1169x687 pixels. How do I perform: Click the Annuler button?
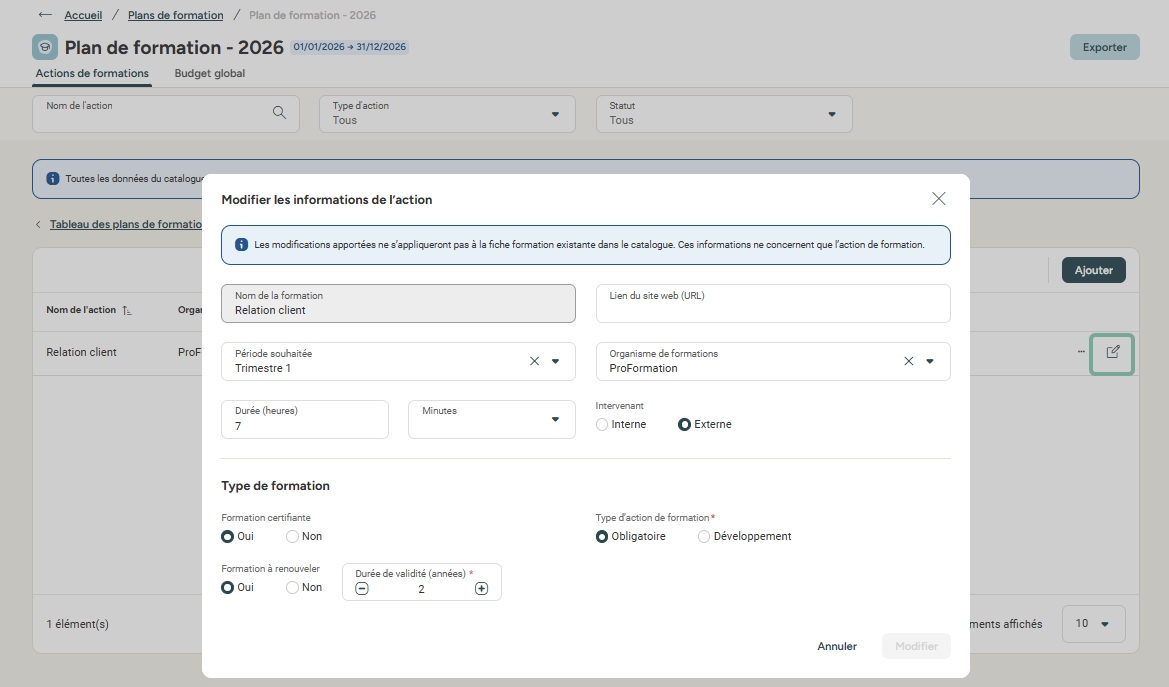point(837,646)
